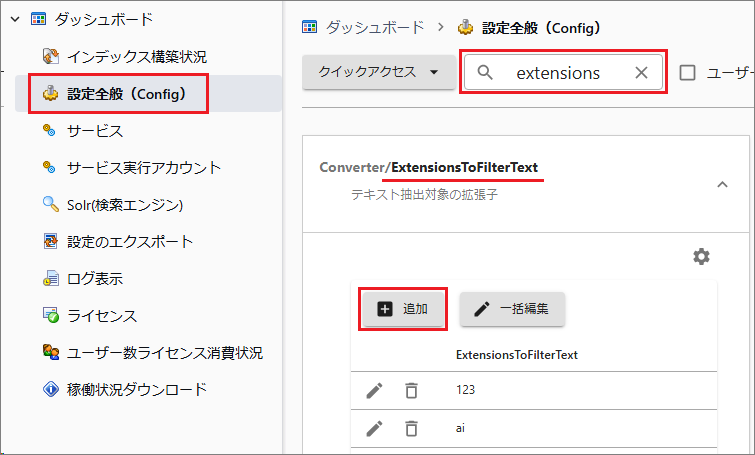The width and height of the screenshot is (755, 455).
Task: Edit the ai extension entry
Action: [374, 429]
